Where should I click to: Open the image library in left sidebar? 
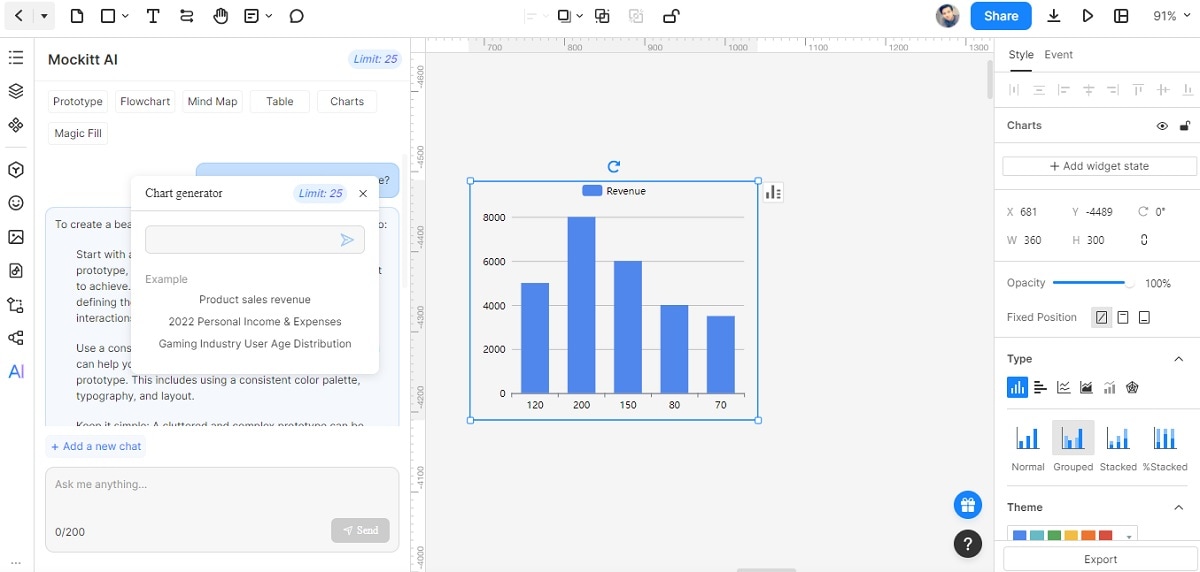[x=15, y=237]
